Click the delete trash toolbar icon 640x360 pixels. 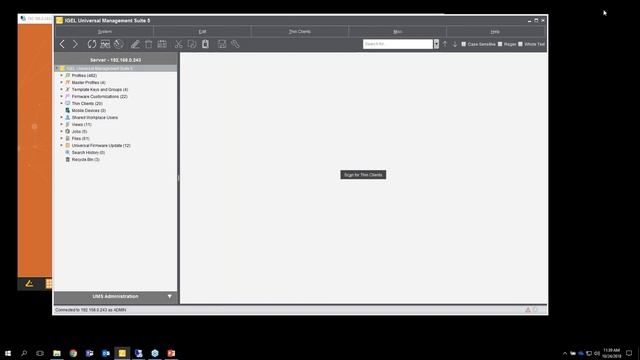(x=149, y=44)
